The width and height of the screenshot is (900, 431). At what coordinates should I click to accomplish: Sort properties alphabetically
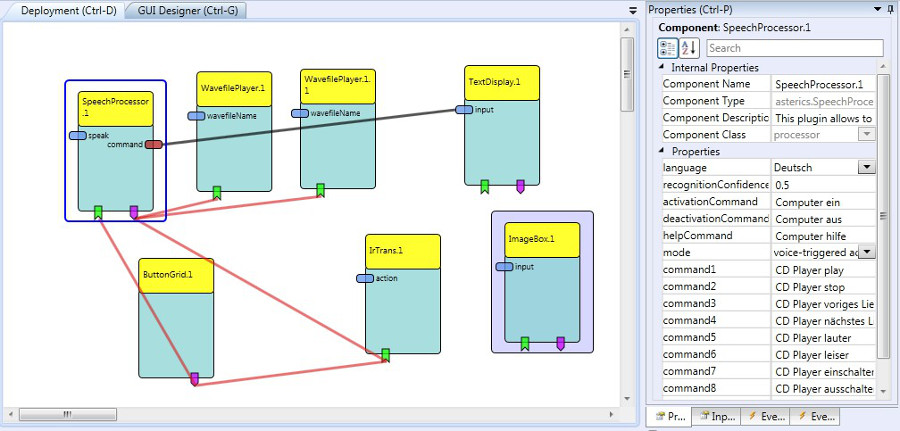[x=689, y=48]
